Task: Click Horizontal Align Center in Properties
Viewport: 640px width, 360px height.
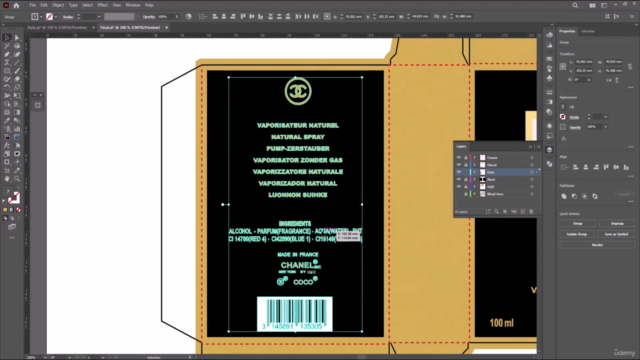Action: tap(586, 167)
